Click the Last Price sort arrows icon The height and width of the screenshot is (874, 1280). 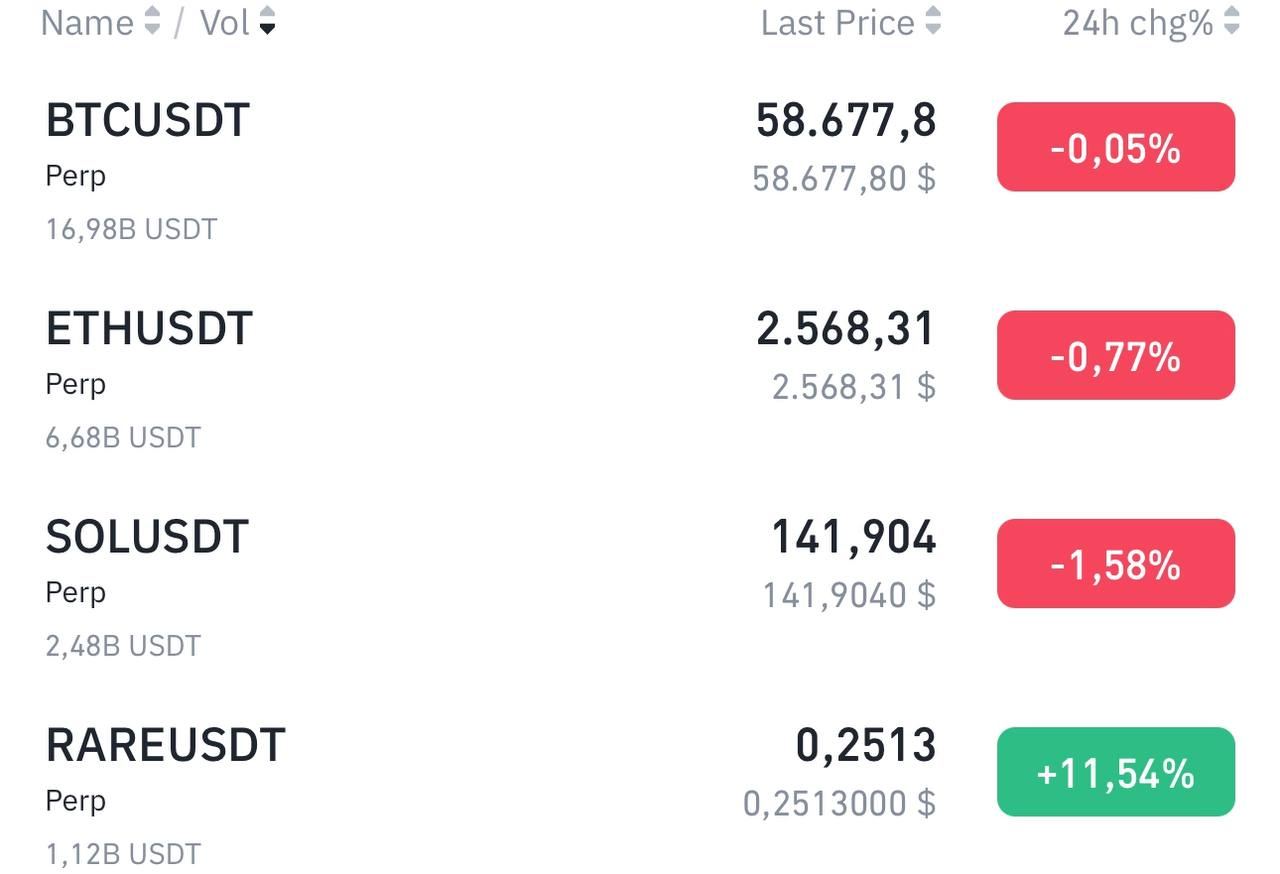(933, 21)
